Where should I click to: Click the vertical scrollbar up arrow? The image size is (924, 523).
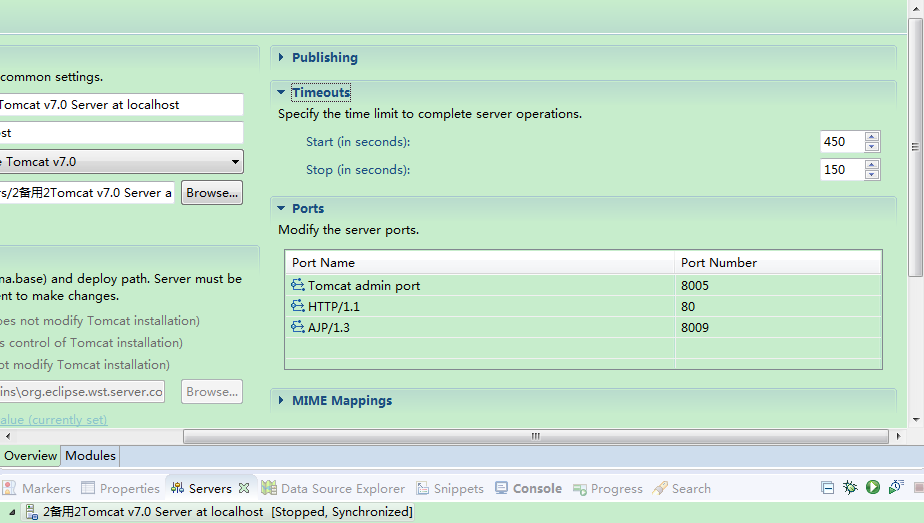click(916, 9)
